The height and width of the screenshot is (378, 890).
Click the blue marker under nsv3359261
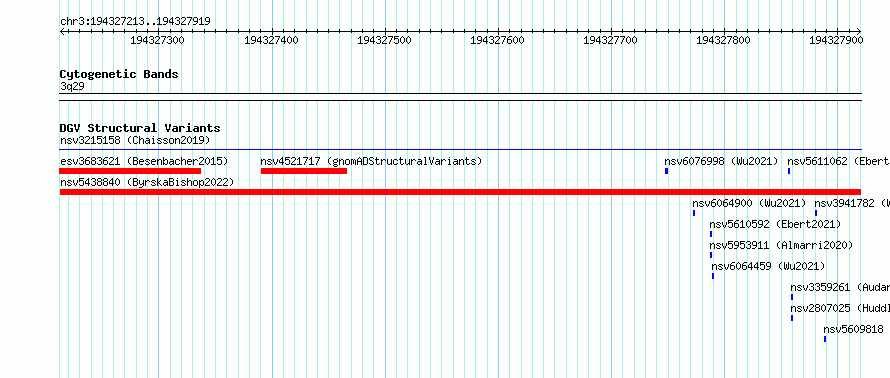point(792,297)
